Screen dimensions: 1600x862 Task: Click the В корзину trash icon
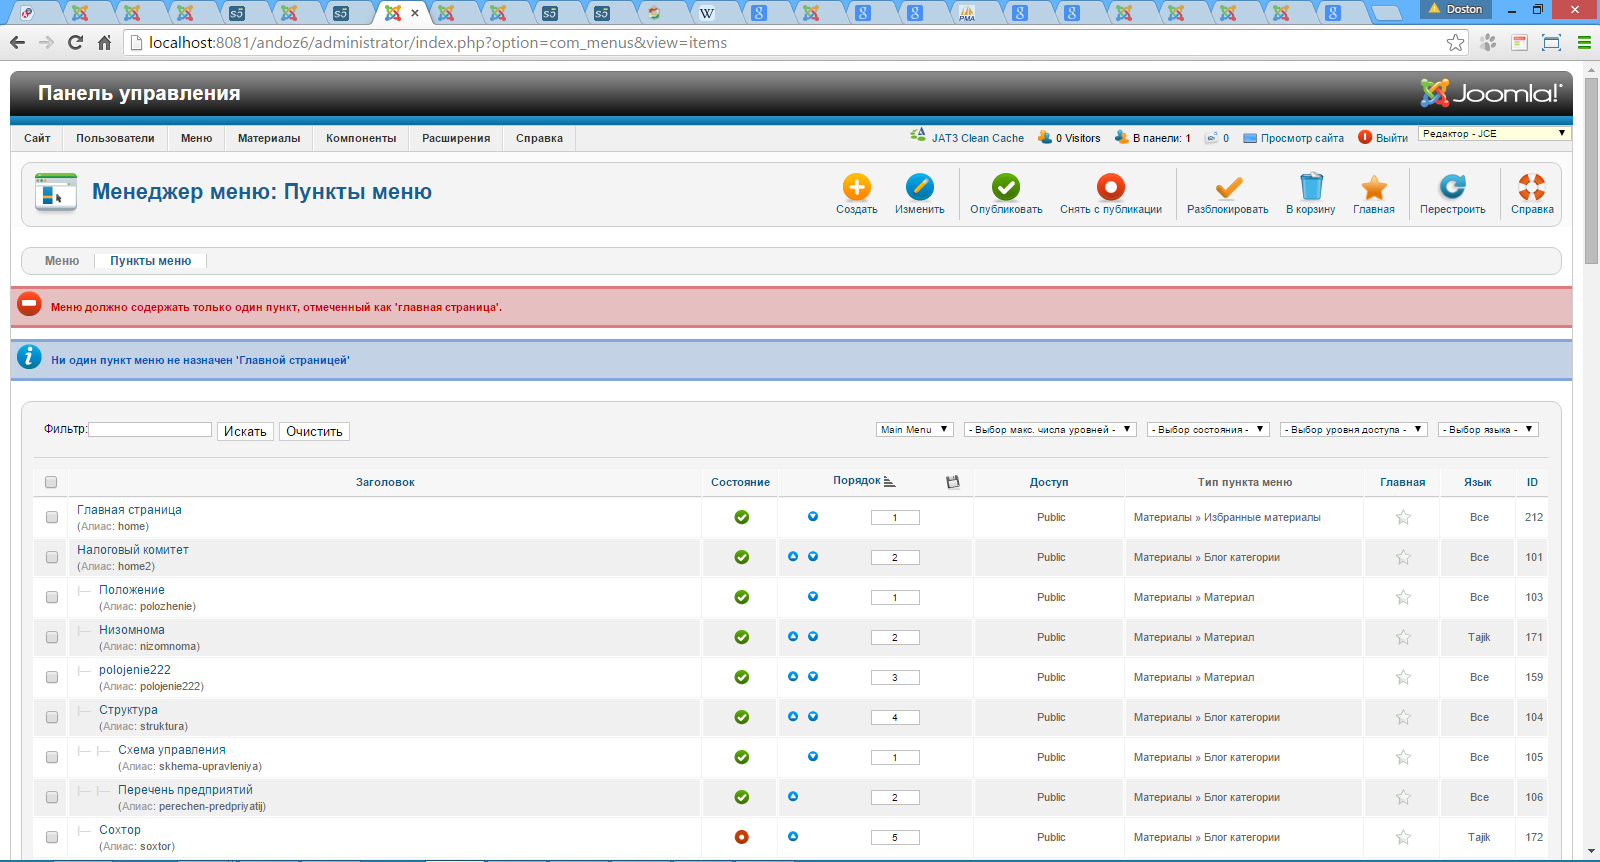click(x=1311, y=187)
